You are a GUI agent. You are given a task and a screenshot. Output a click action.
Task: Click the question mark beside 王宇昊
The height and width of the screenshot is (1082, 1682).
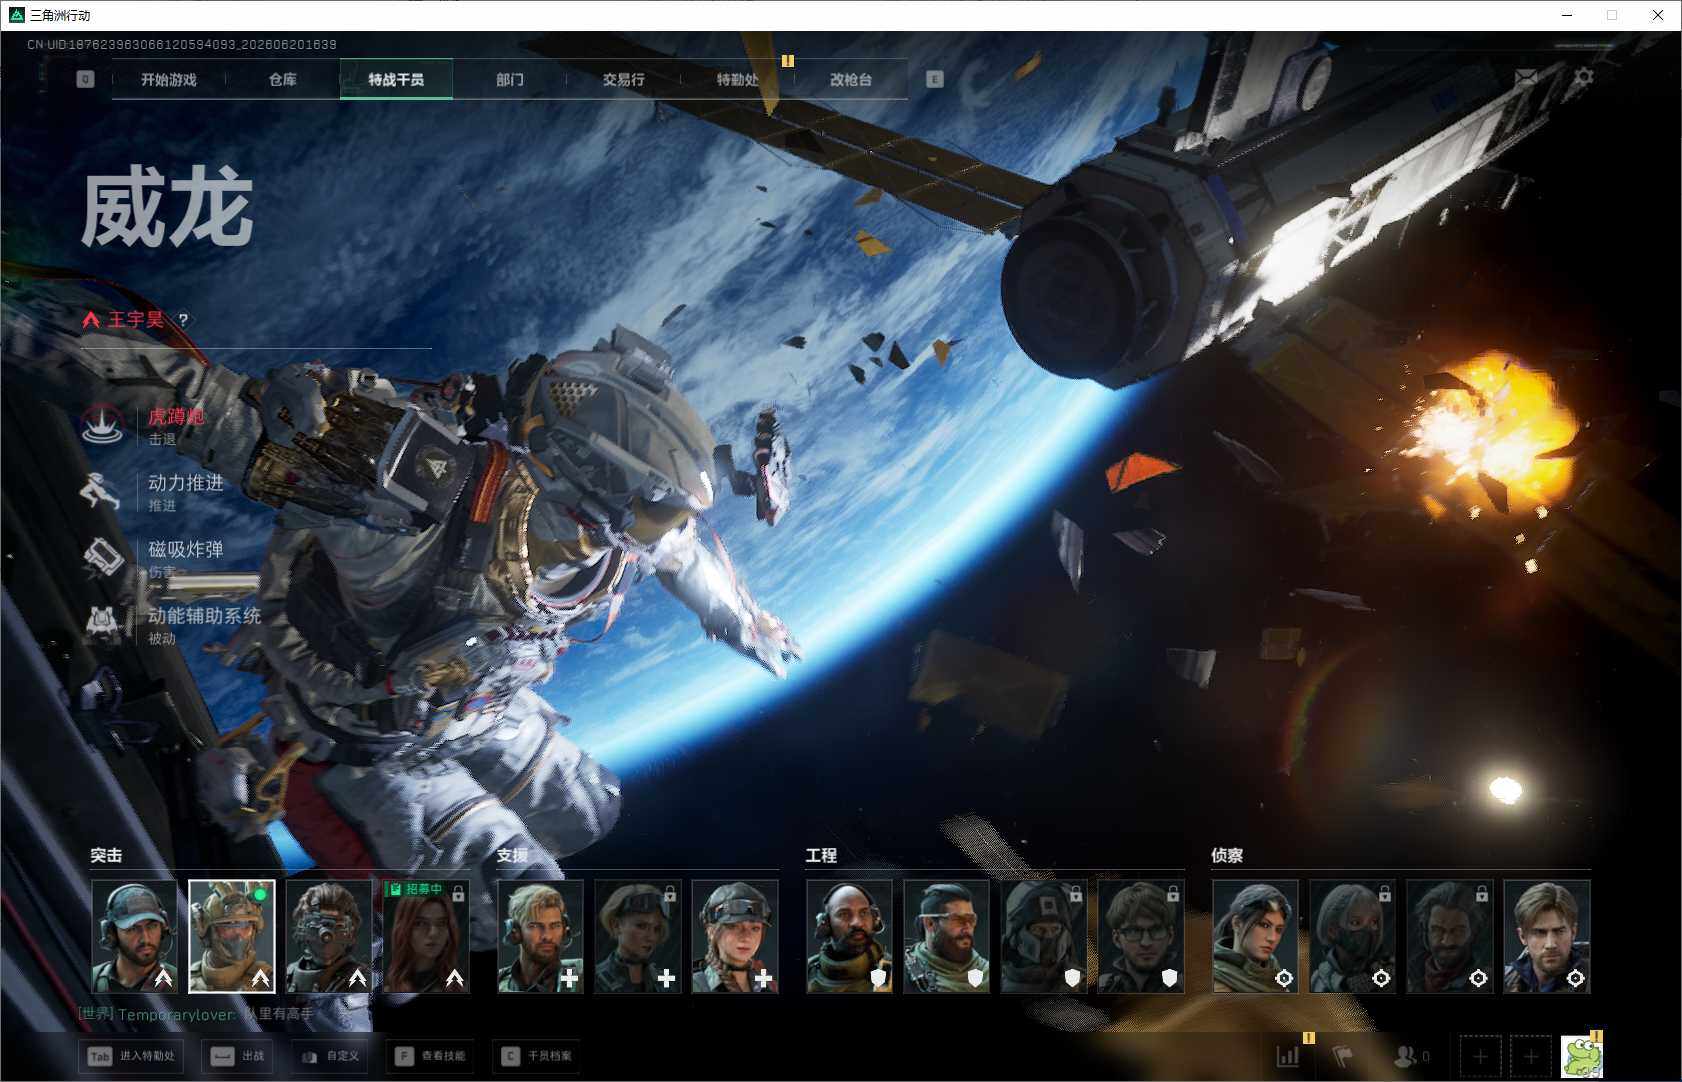tap(183, 320)
